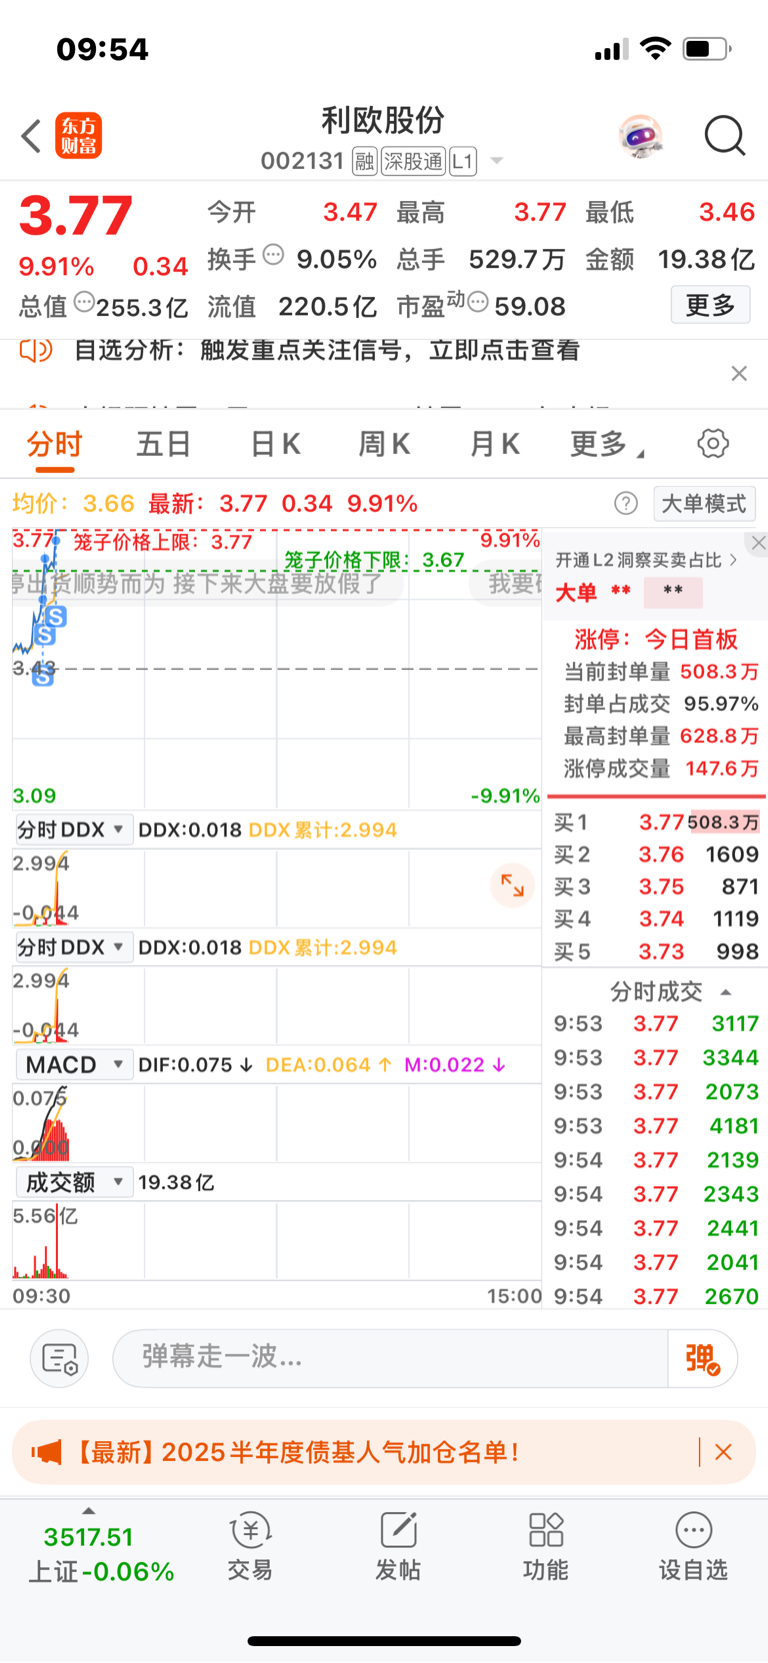Tap the megaphone icon in banner
768x1663 pixels.
pyautogui.click(x=46, y=1452)
